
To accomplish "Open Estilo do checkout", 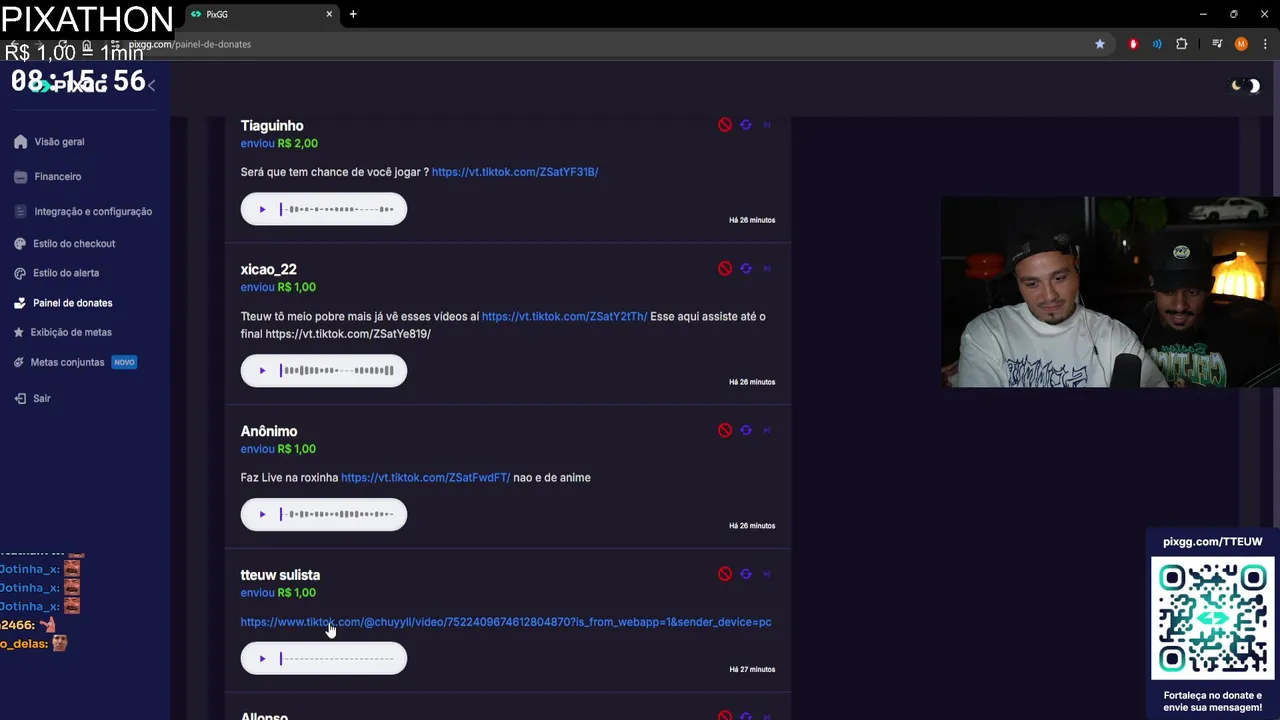I will click(x=74, y=244).
